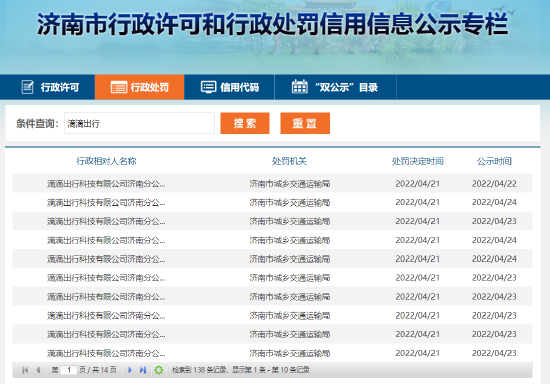Open first record published 2022/04/22
The width and height of the screenshot is (550, 384).
(x=272, y=183)
